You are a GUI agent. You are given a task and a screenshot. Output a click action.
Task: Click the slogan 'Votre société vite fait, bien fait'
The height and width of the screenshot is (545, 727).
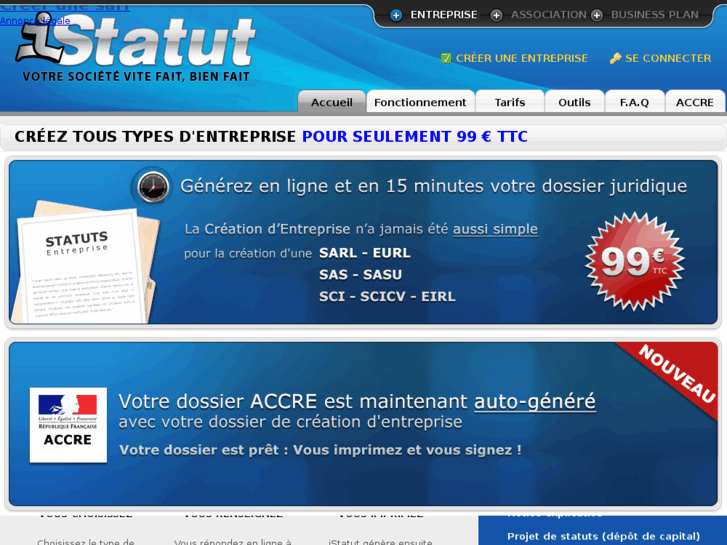136,77
